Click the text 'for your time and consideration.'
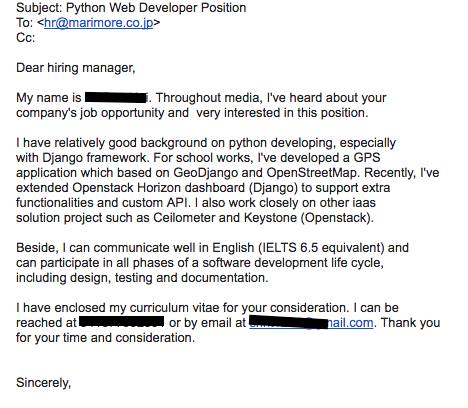The width and height of the screenshot is (468, 408). (105, 338)
